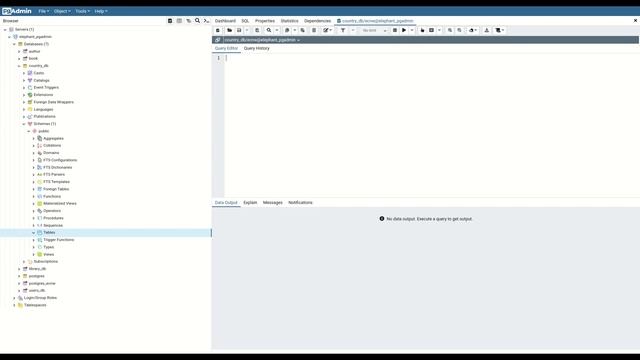Switch to the Notifications output tab

(x=300, y=202)
